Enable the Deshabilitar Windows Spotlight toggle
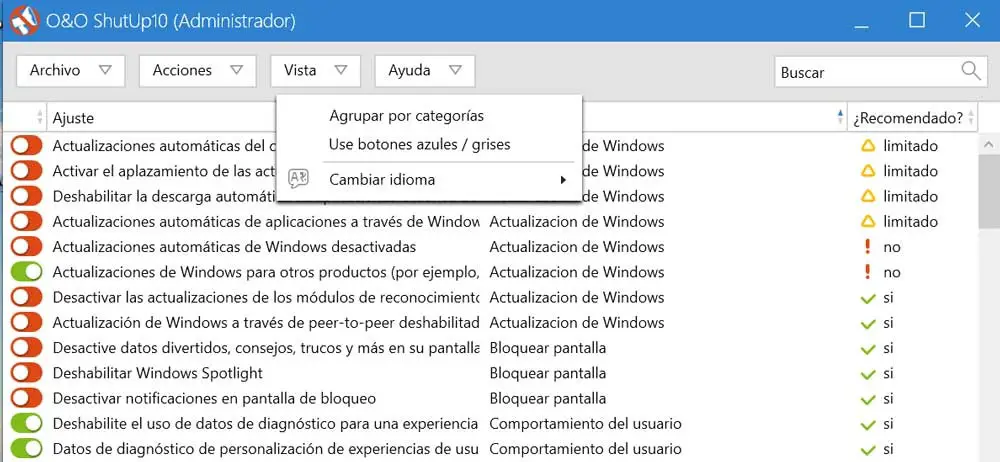This screenshot has height=462, width=1000. (x=27, y=373)
